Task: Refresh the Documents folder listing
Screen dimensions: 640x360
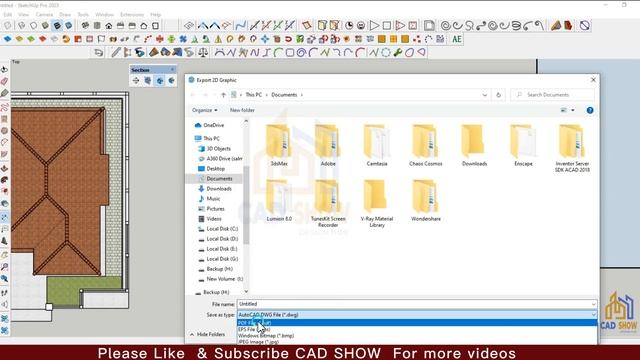Action: coord(498,95)
